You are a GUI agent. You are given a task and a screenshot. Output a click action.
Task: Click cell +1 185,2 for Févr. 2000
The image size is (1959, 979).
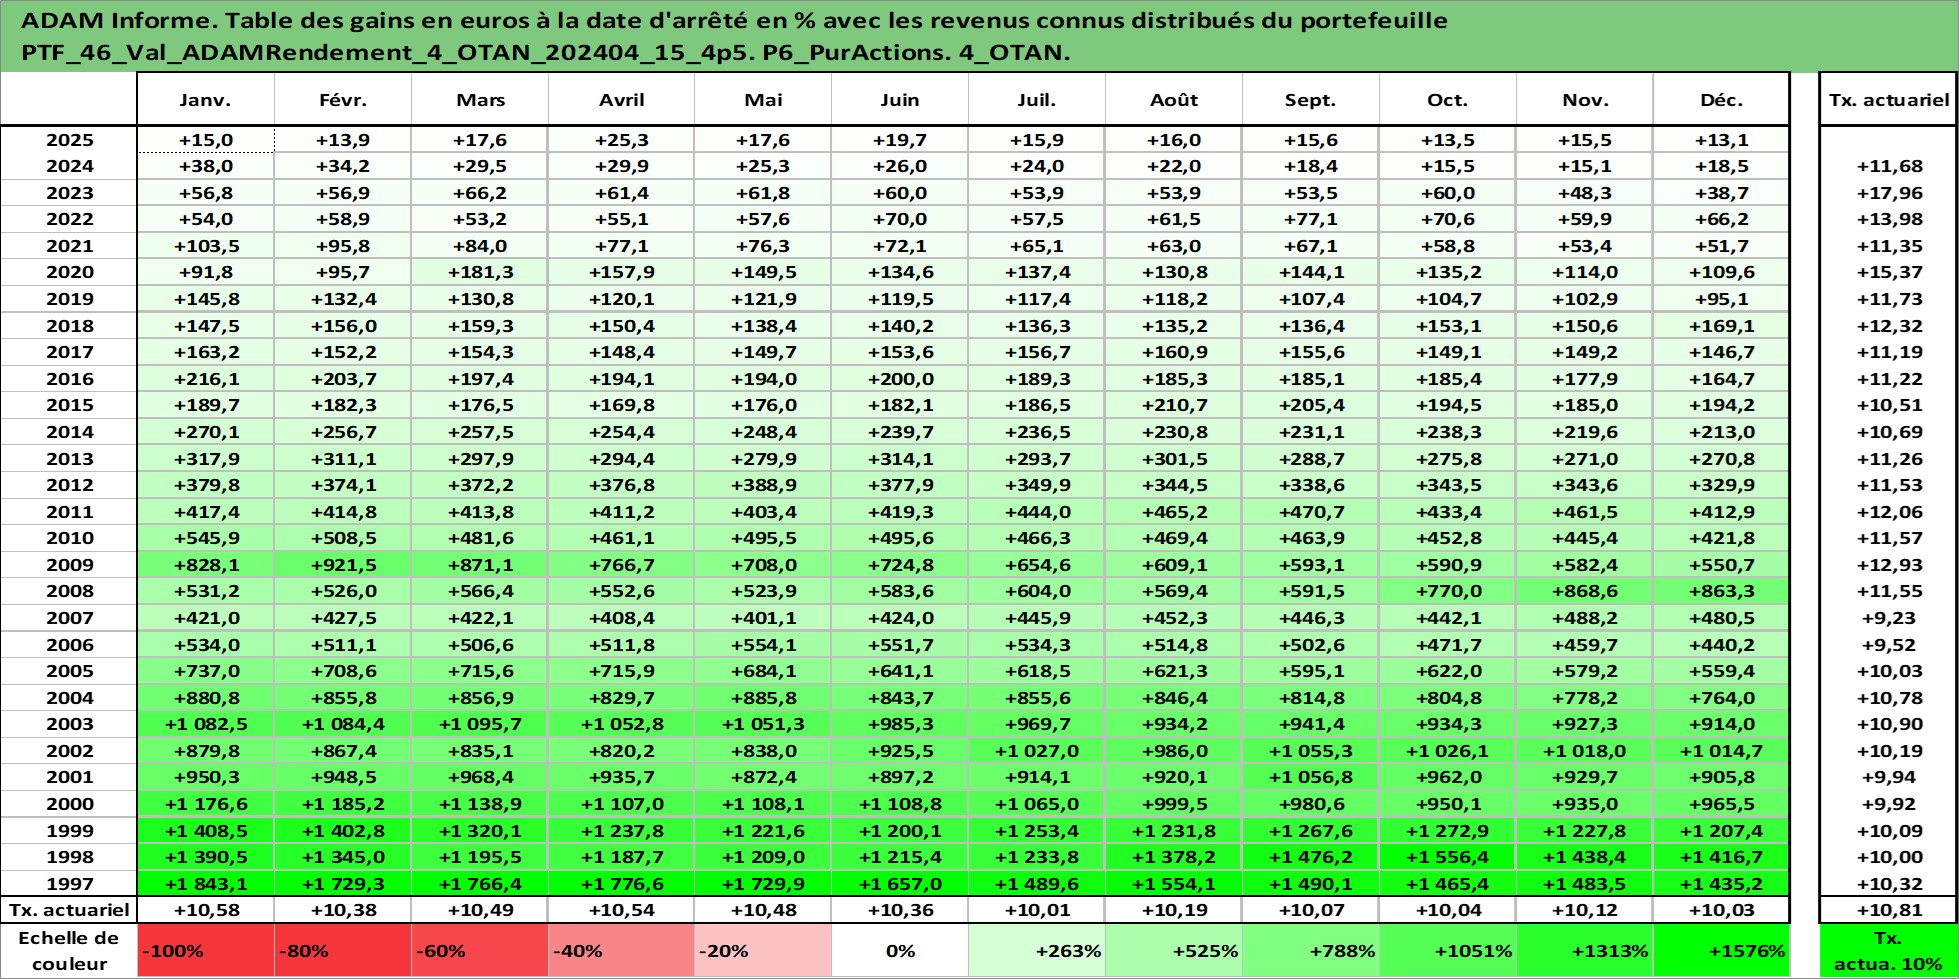[343, 804]
